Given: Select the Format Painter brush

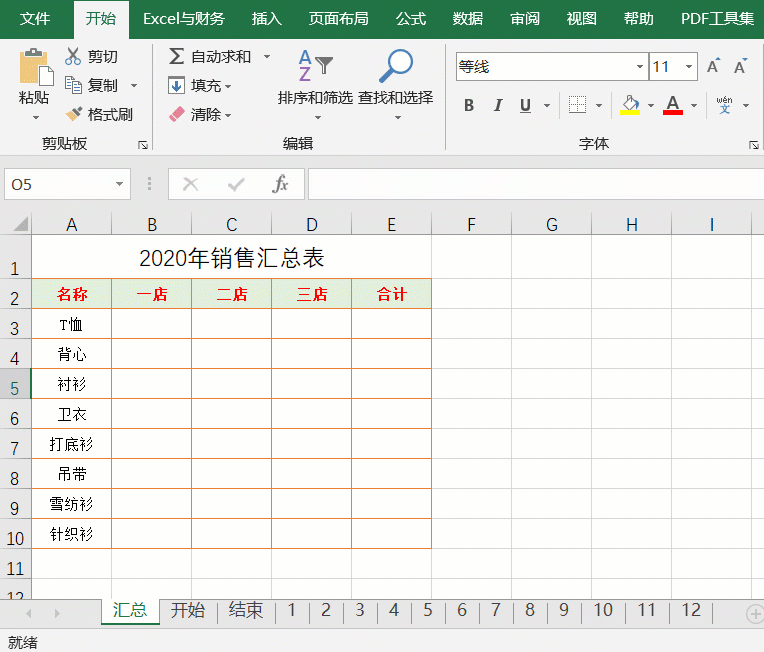Looking at the screenshot, I should 74,115.
